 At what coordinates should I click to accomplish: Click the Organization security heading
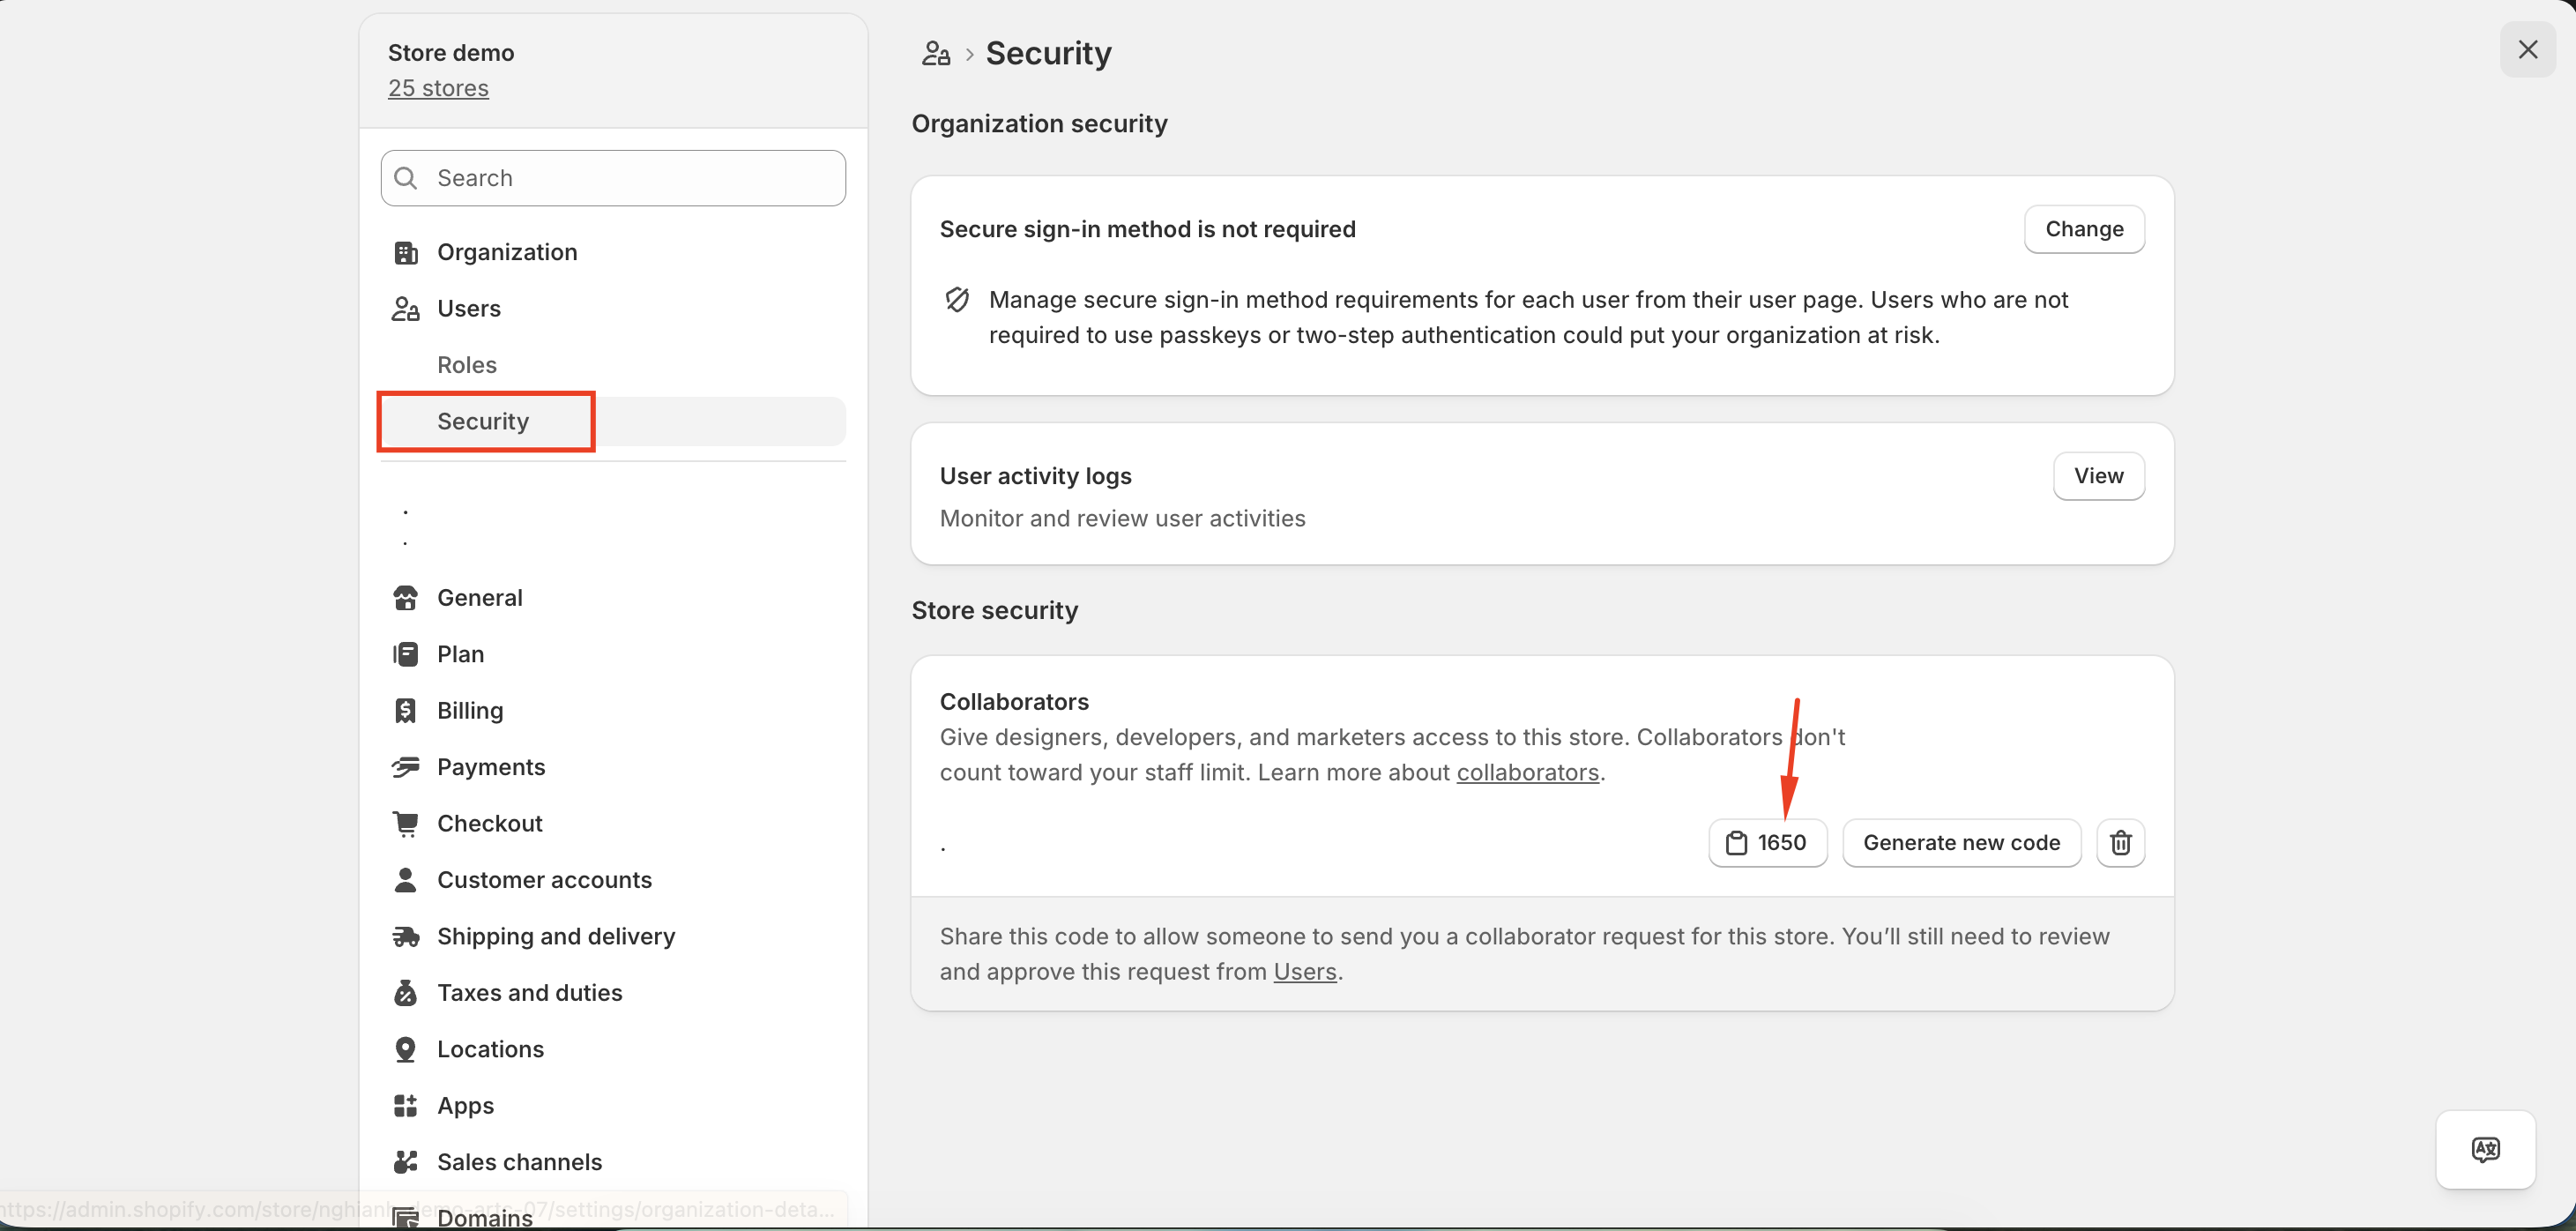pyautogui.click(x=1039, y=124)
